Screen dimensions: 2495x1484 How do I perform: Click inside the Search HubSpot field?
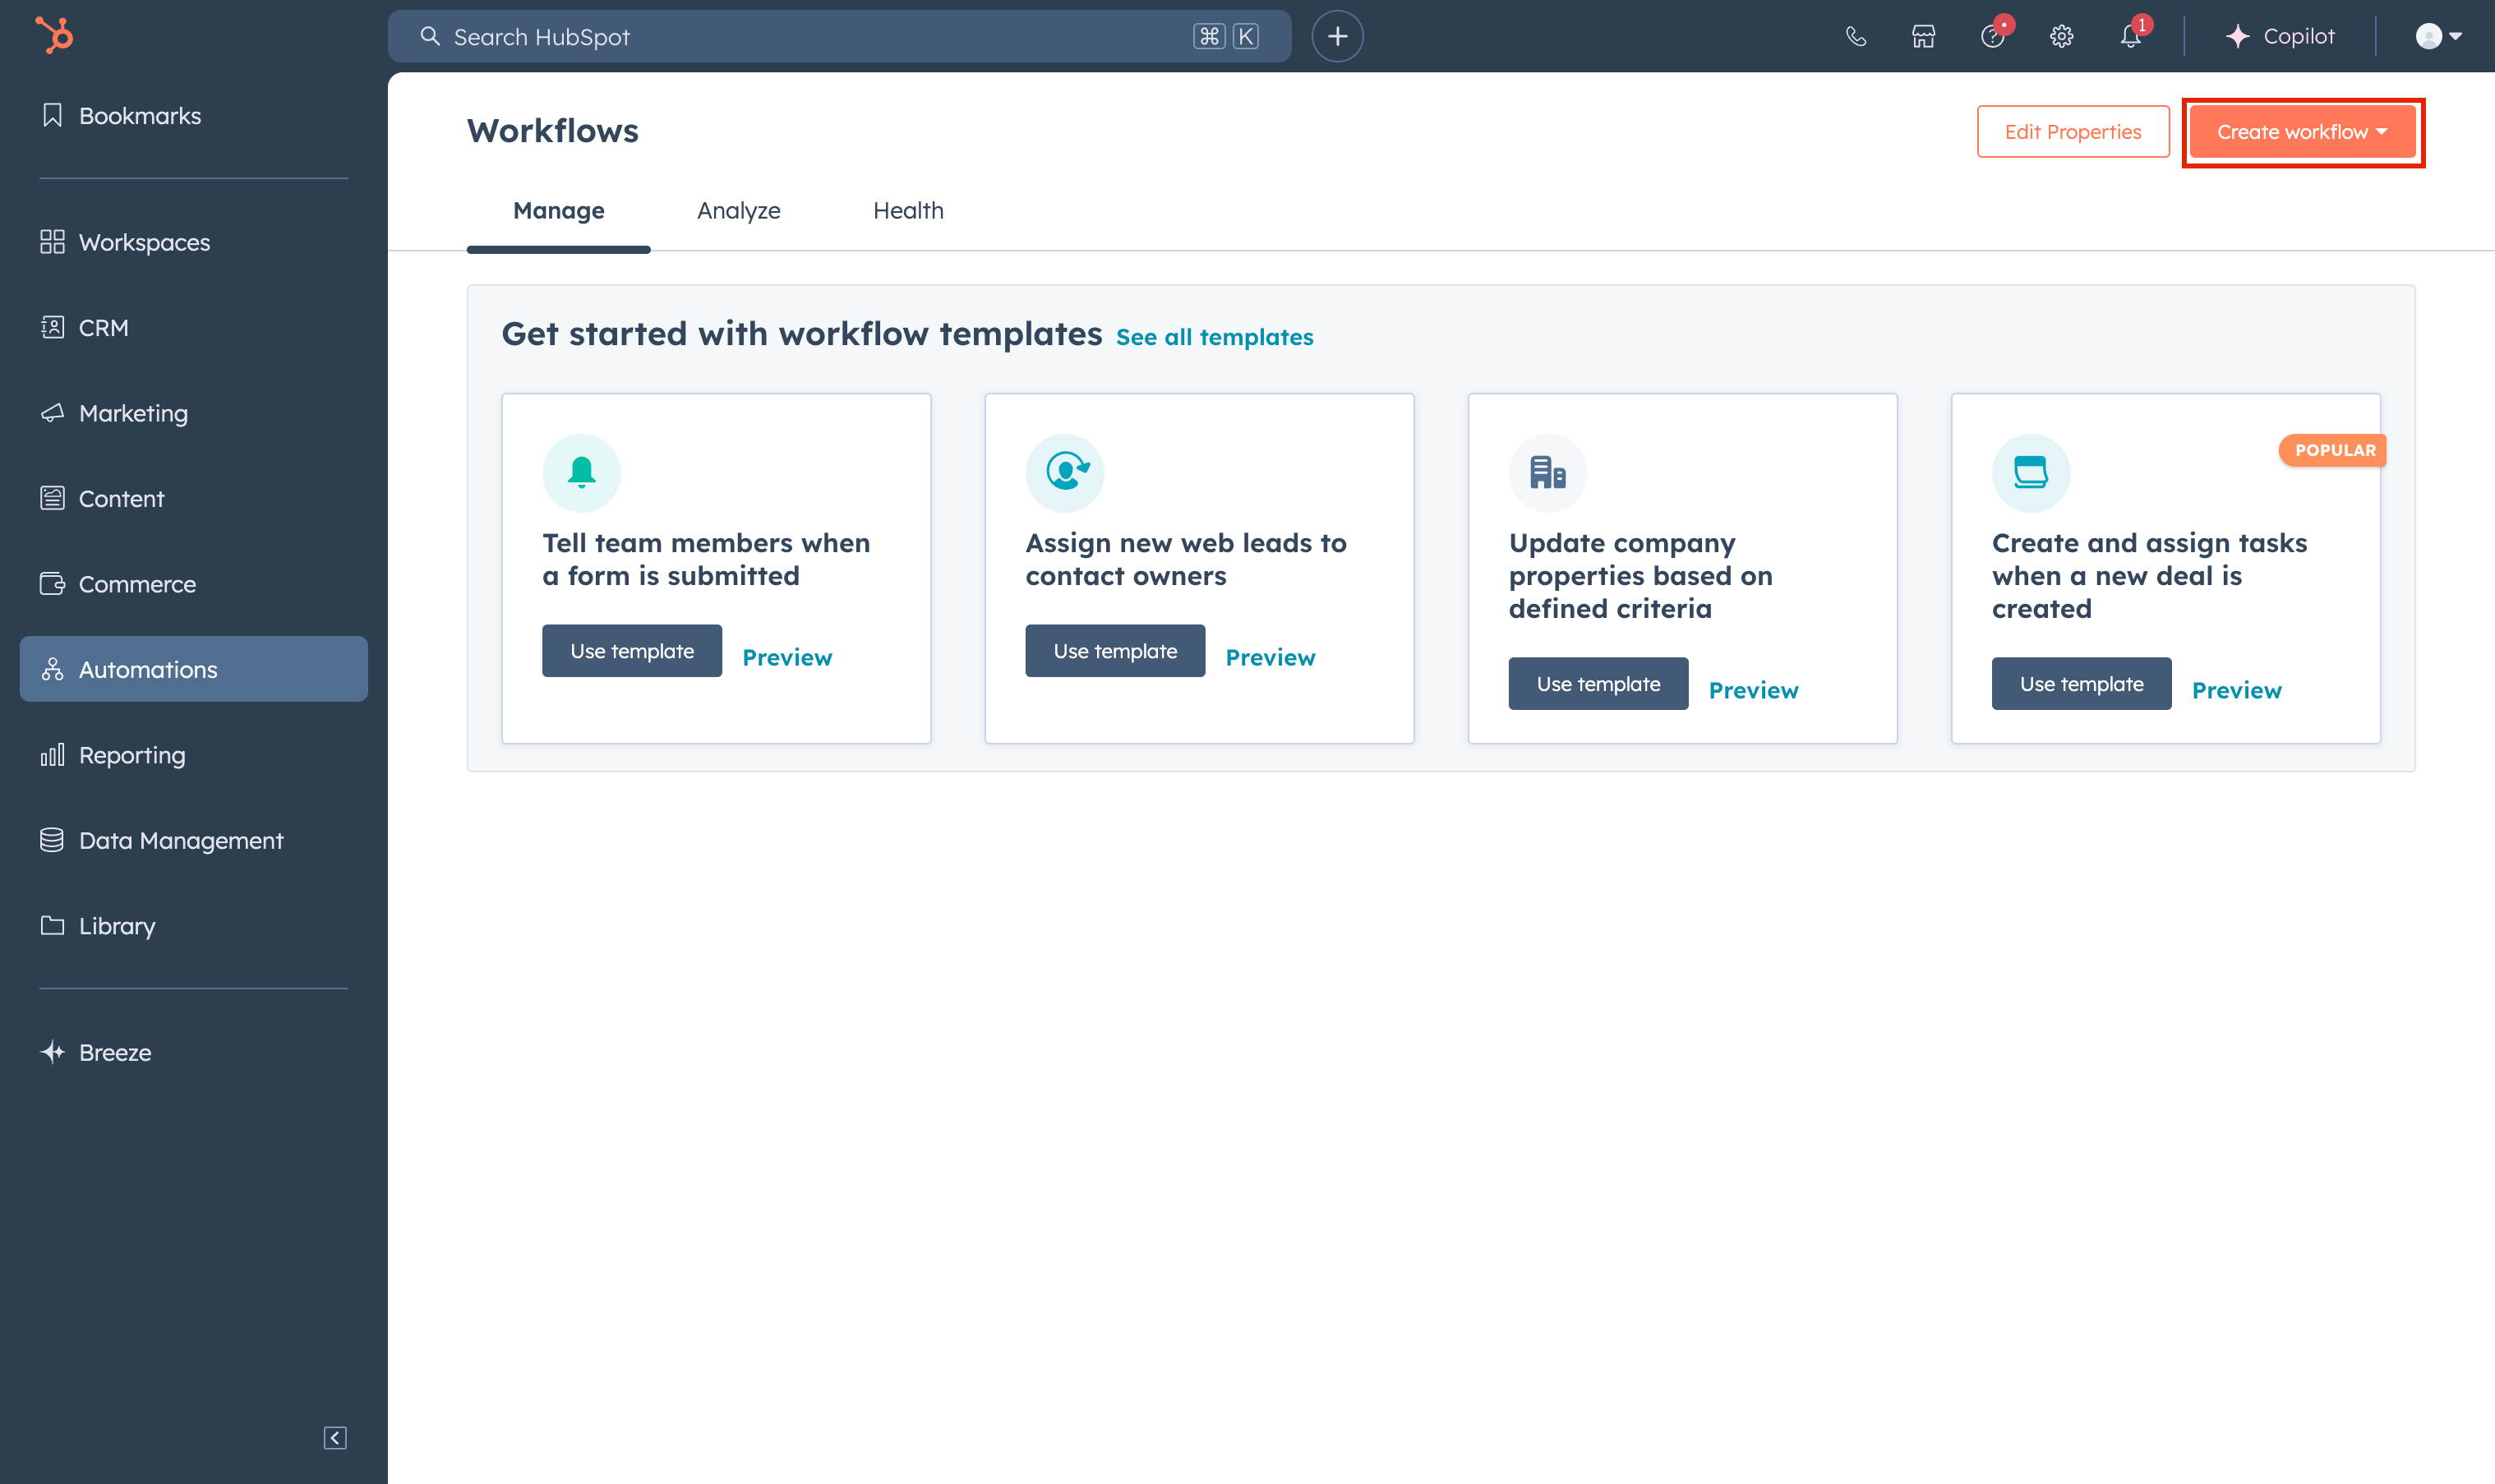tap(800, 37)
